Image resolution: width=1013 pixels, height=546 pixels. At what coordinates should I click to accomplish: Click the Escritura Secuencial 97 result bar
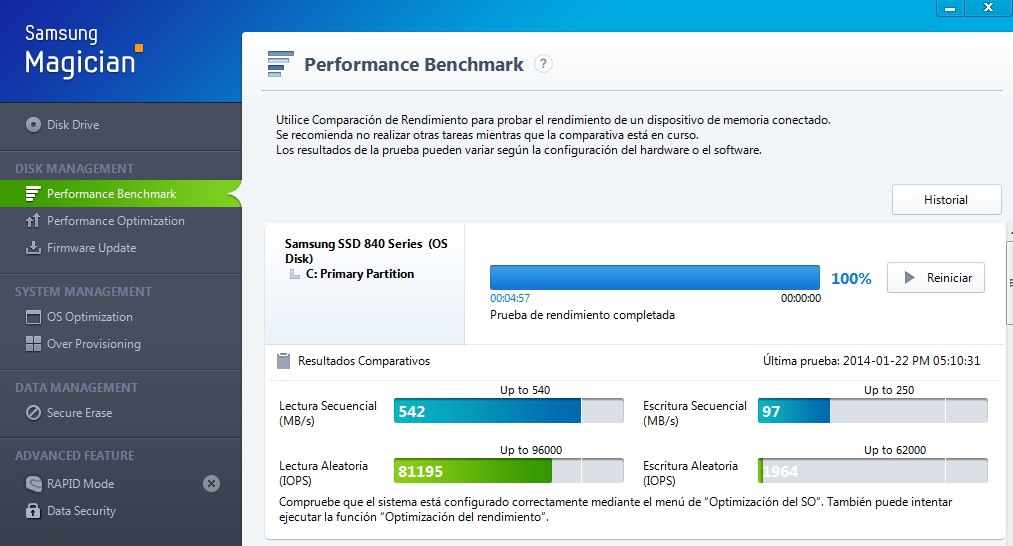873,412
